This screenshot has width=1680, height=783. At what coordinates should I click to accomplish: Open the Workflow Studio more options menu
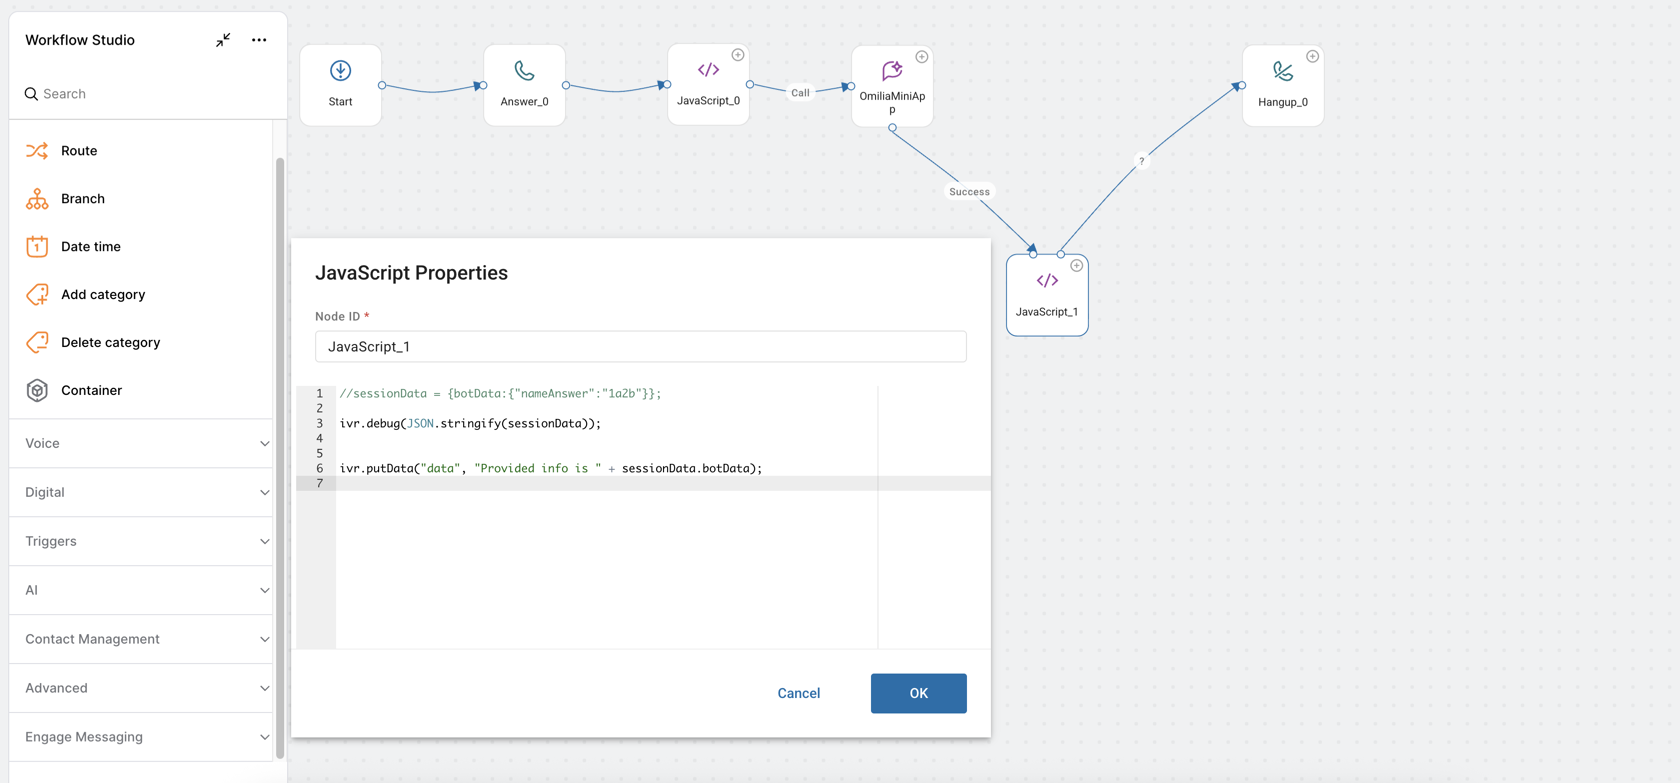click(259, 40)
